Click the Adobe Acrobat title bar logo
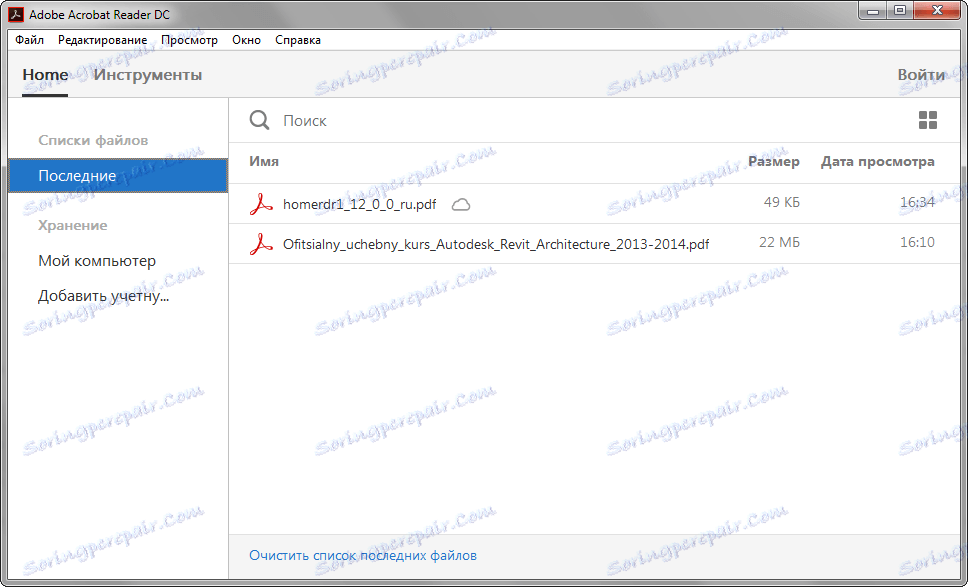This screenshot has width=968, height=587. tap(16, 14)
